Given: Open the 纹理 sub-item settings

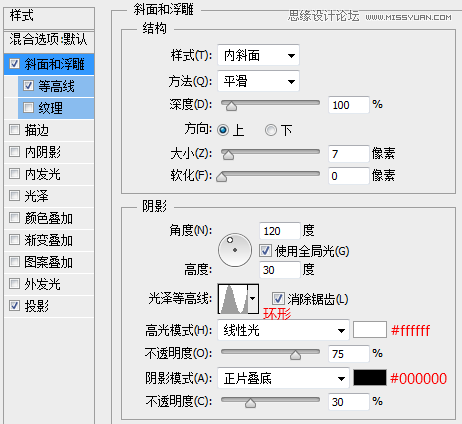Looking at the screenshot, I should point(56,108).
